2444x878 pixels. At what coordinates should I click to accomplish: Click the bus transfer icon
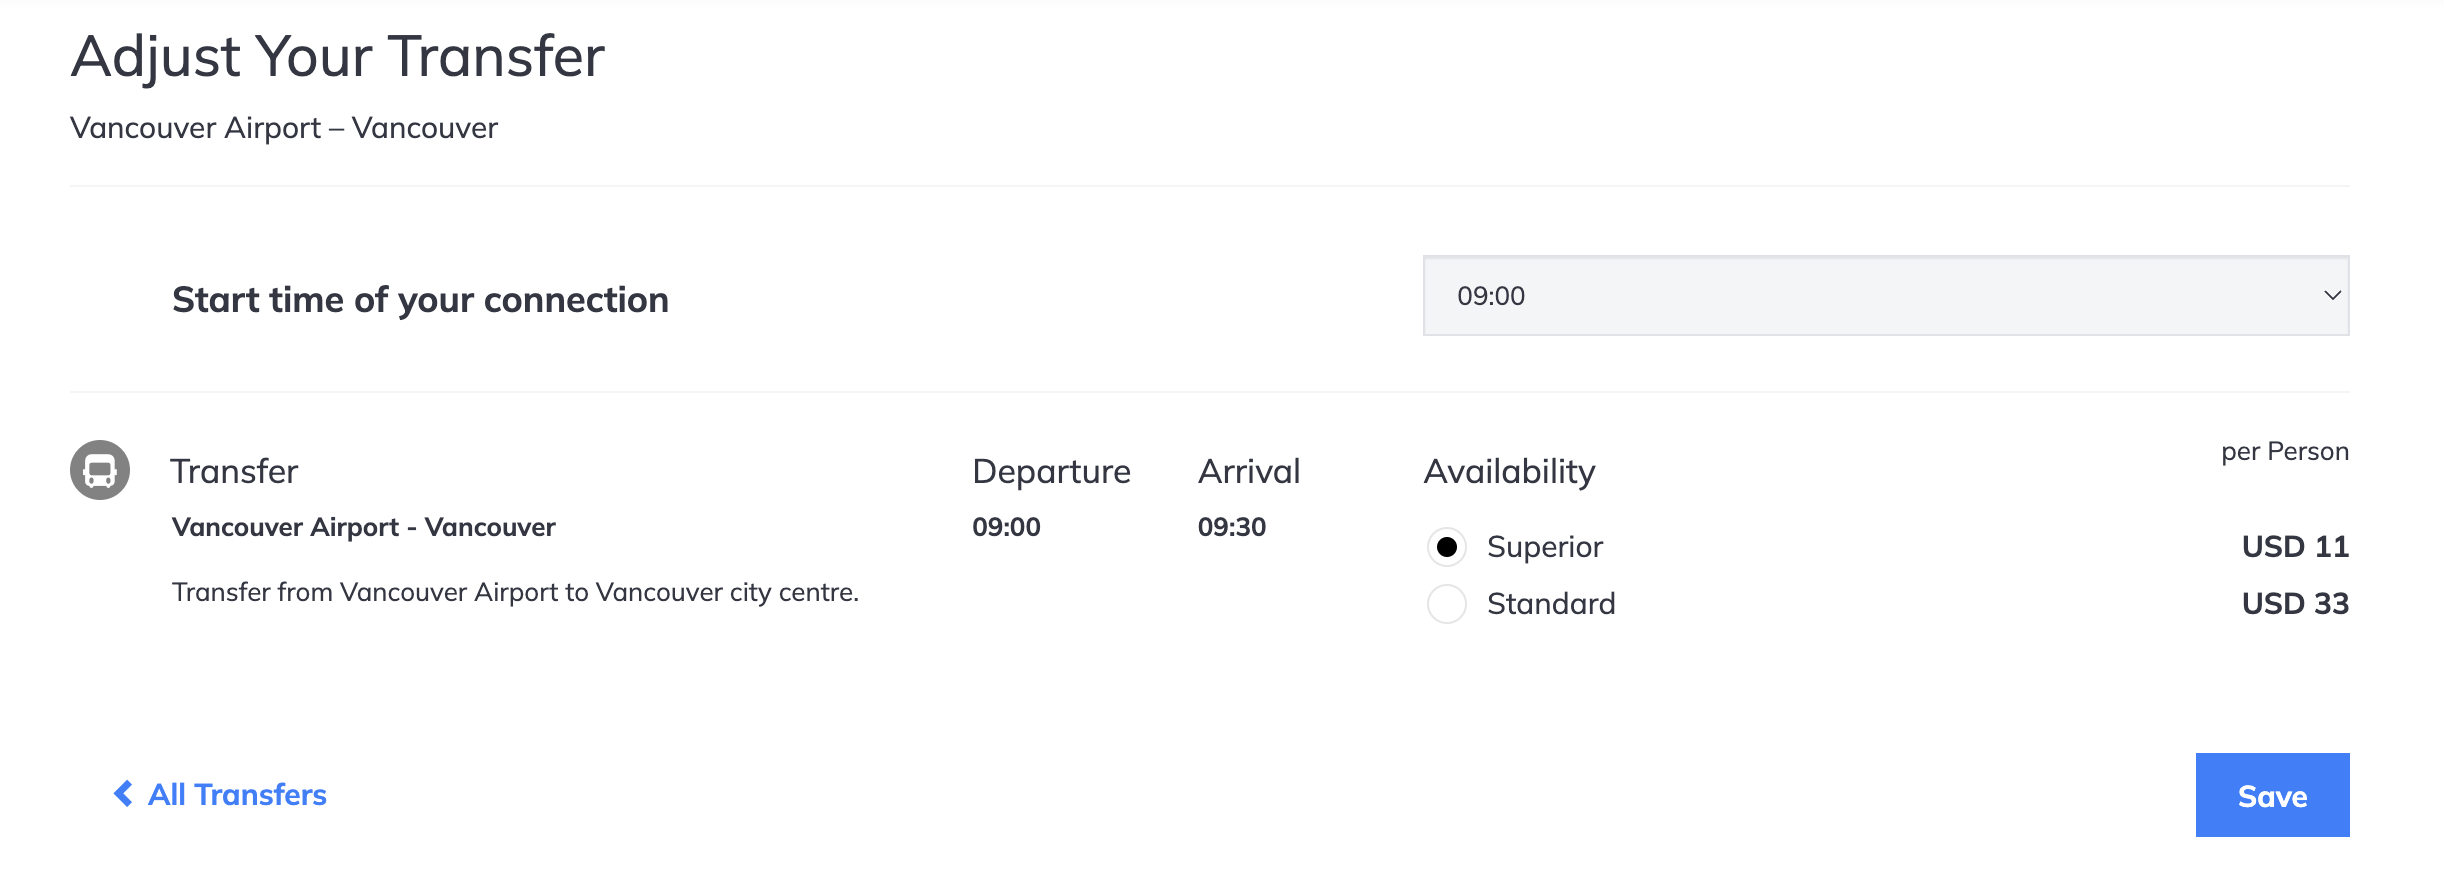coord(100,470)
